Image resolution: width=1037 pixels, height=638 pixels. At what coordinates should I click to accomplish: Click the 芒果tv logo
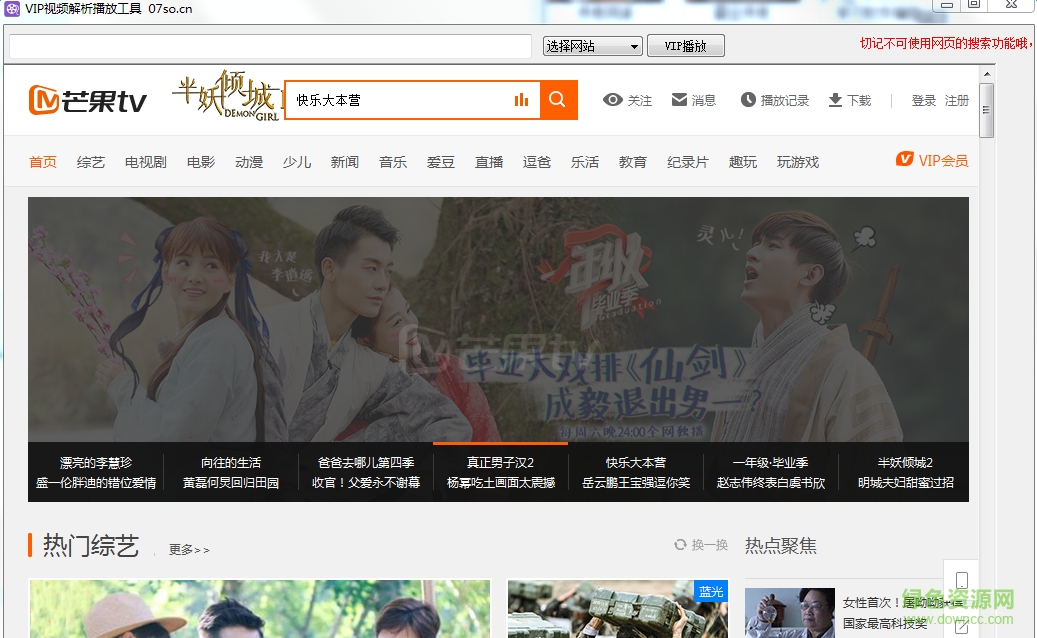pos(89,101)
